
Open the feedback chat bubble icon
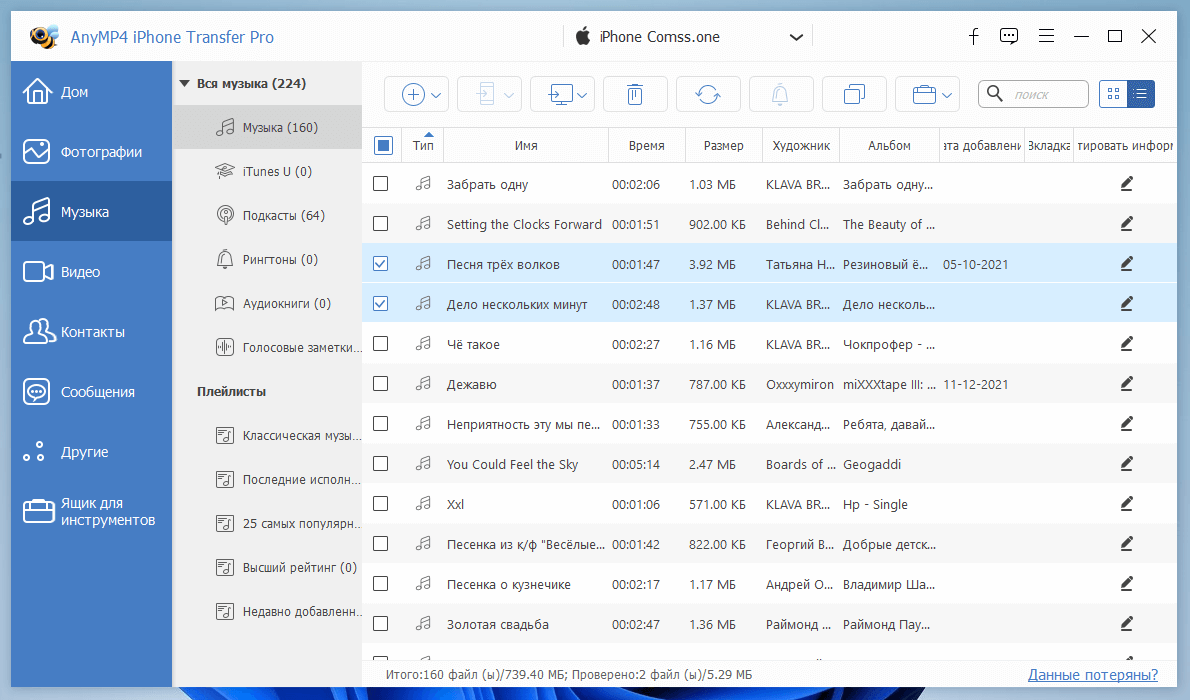click(1009, 36)
